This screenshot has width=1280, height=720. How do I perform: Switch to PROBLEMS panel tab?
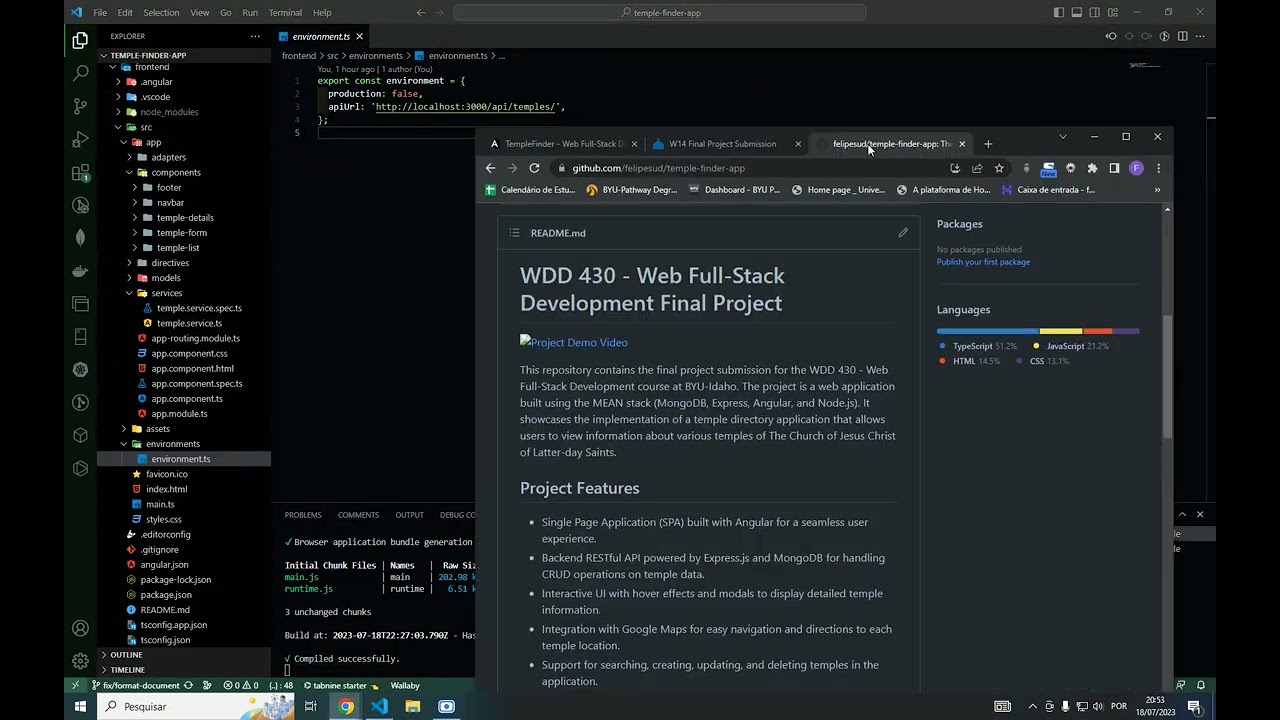tap(303, 515)
